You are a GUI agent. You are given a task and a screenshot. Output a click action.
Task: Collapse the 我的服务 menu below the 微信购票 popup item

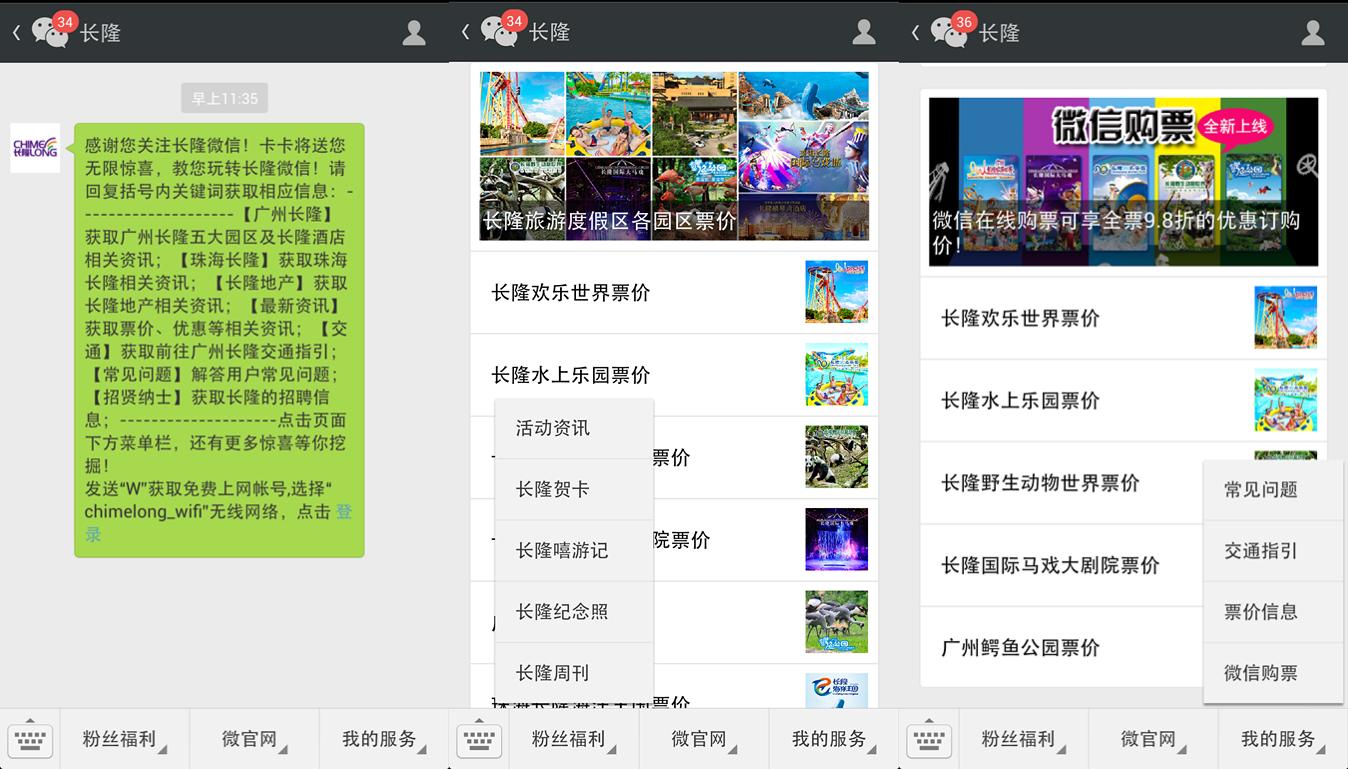tap(1283, 739)
